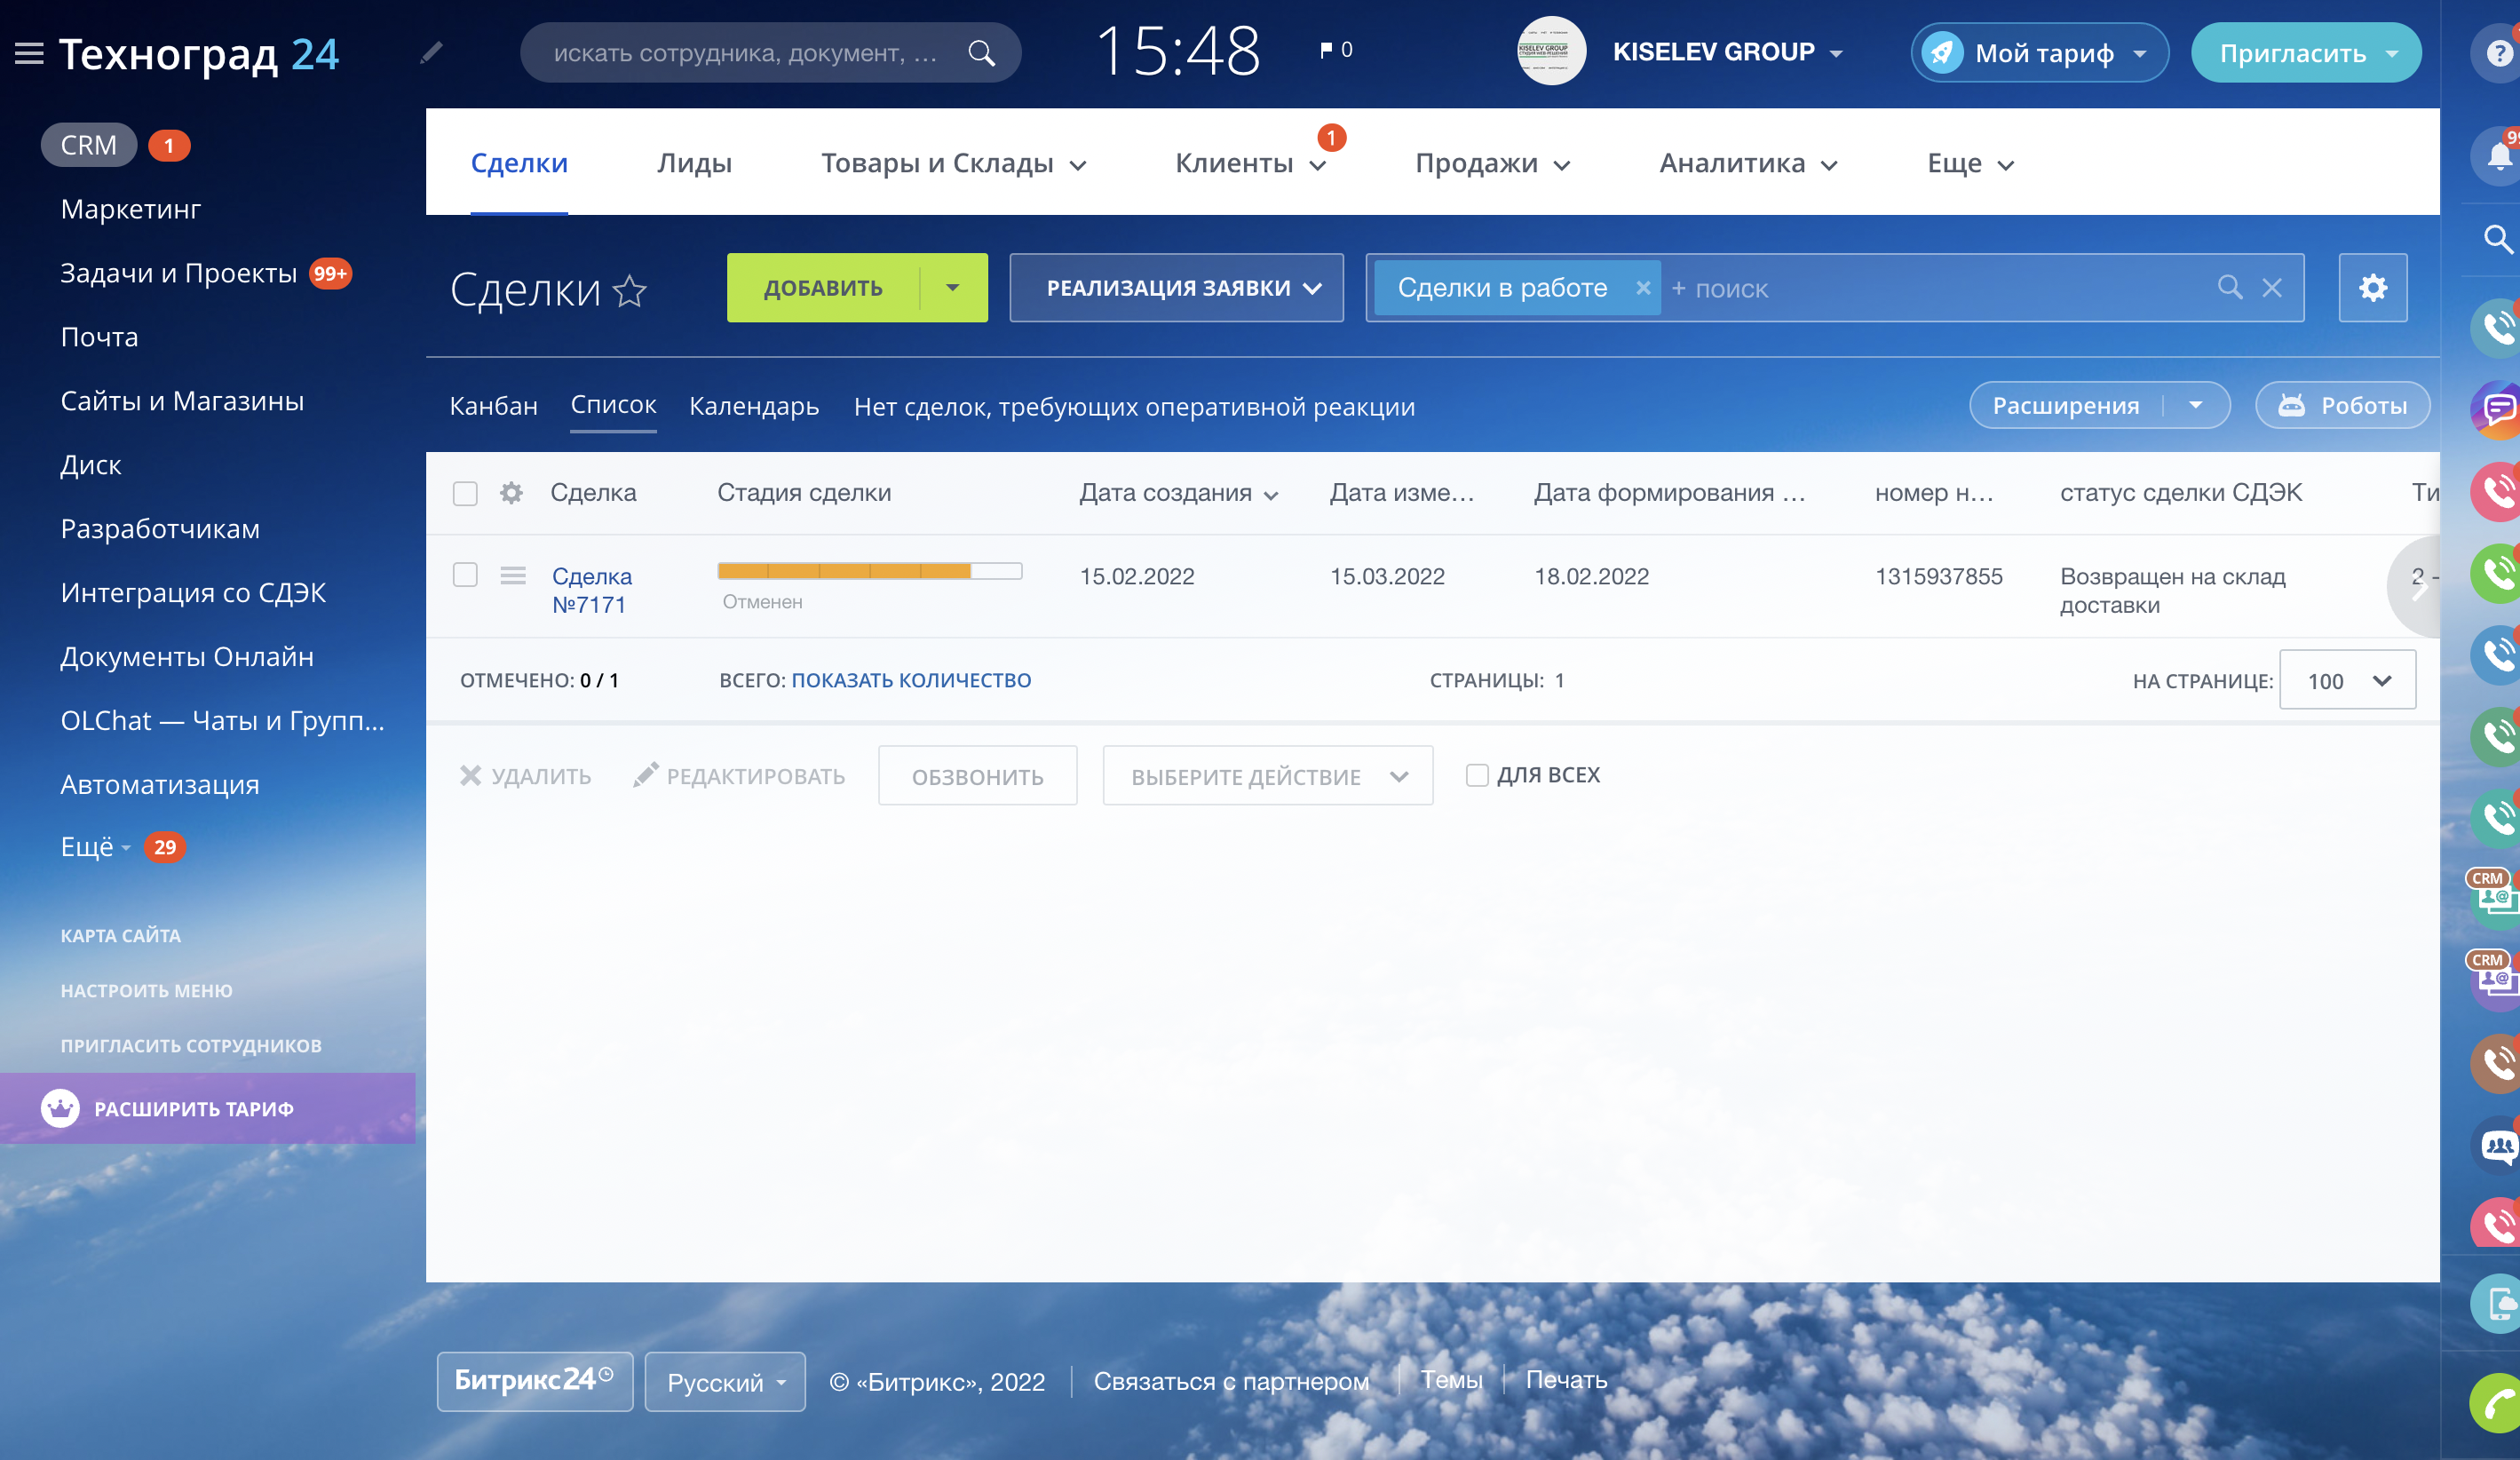The height and width of the screenshot is (1460, 2520).
Task: Open the Реализация заявки pipeline dropdown
Action: 1176,288
